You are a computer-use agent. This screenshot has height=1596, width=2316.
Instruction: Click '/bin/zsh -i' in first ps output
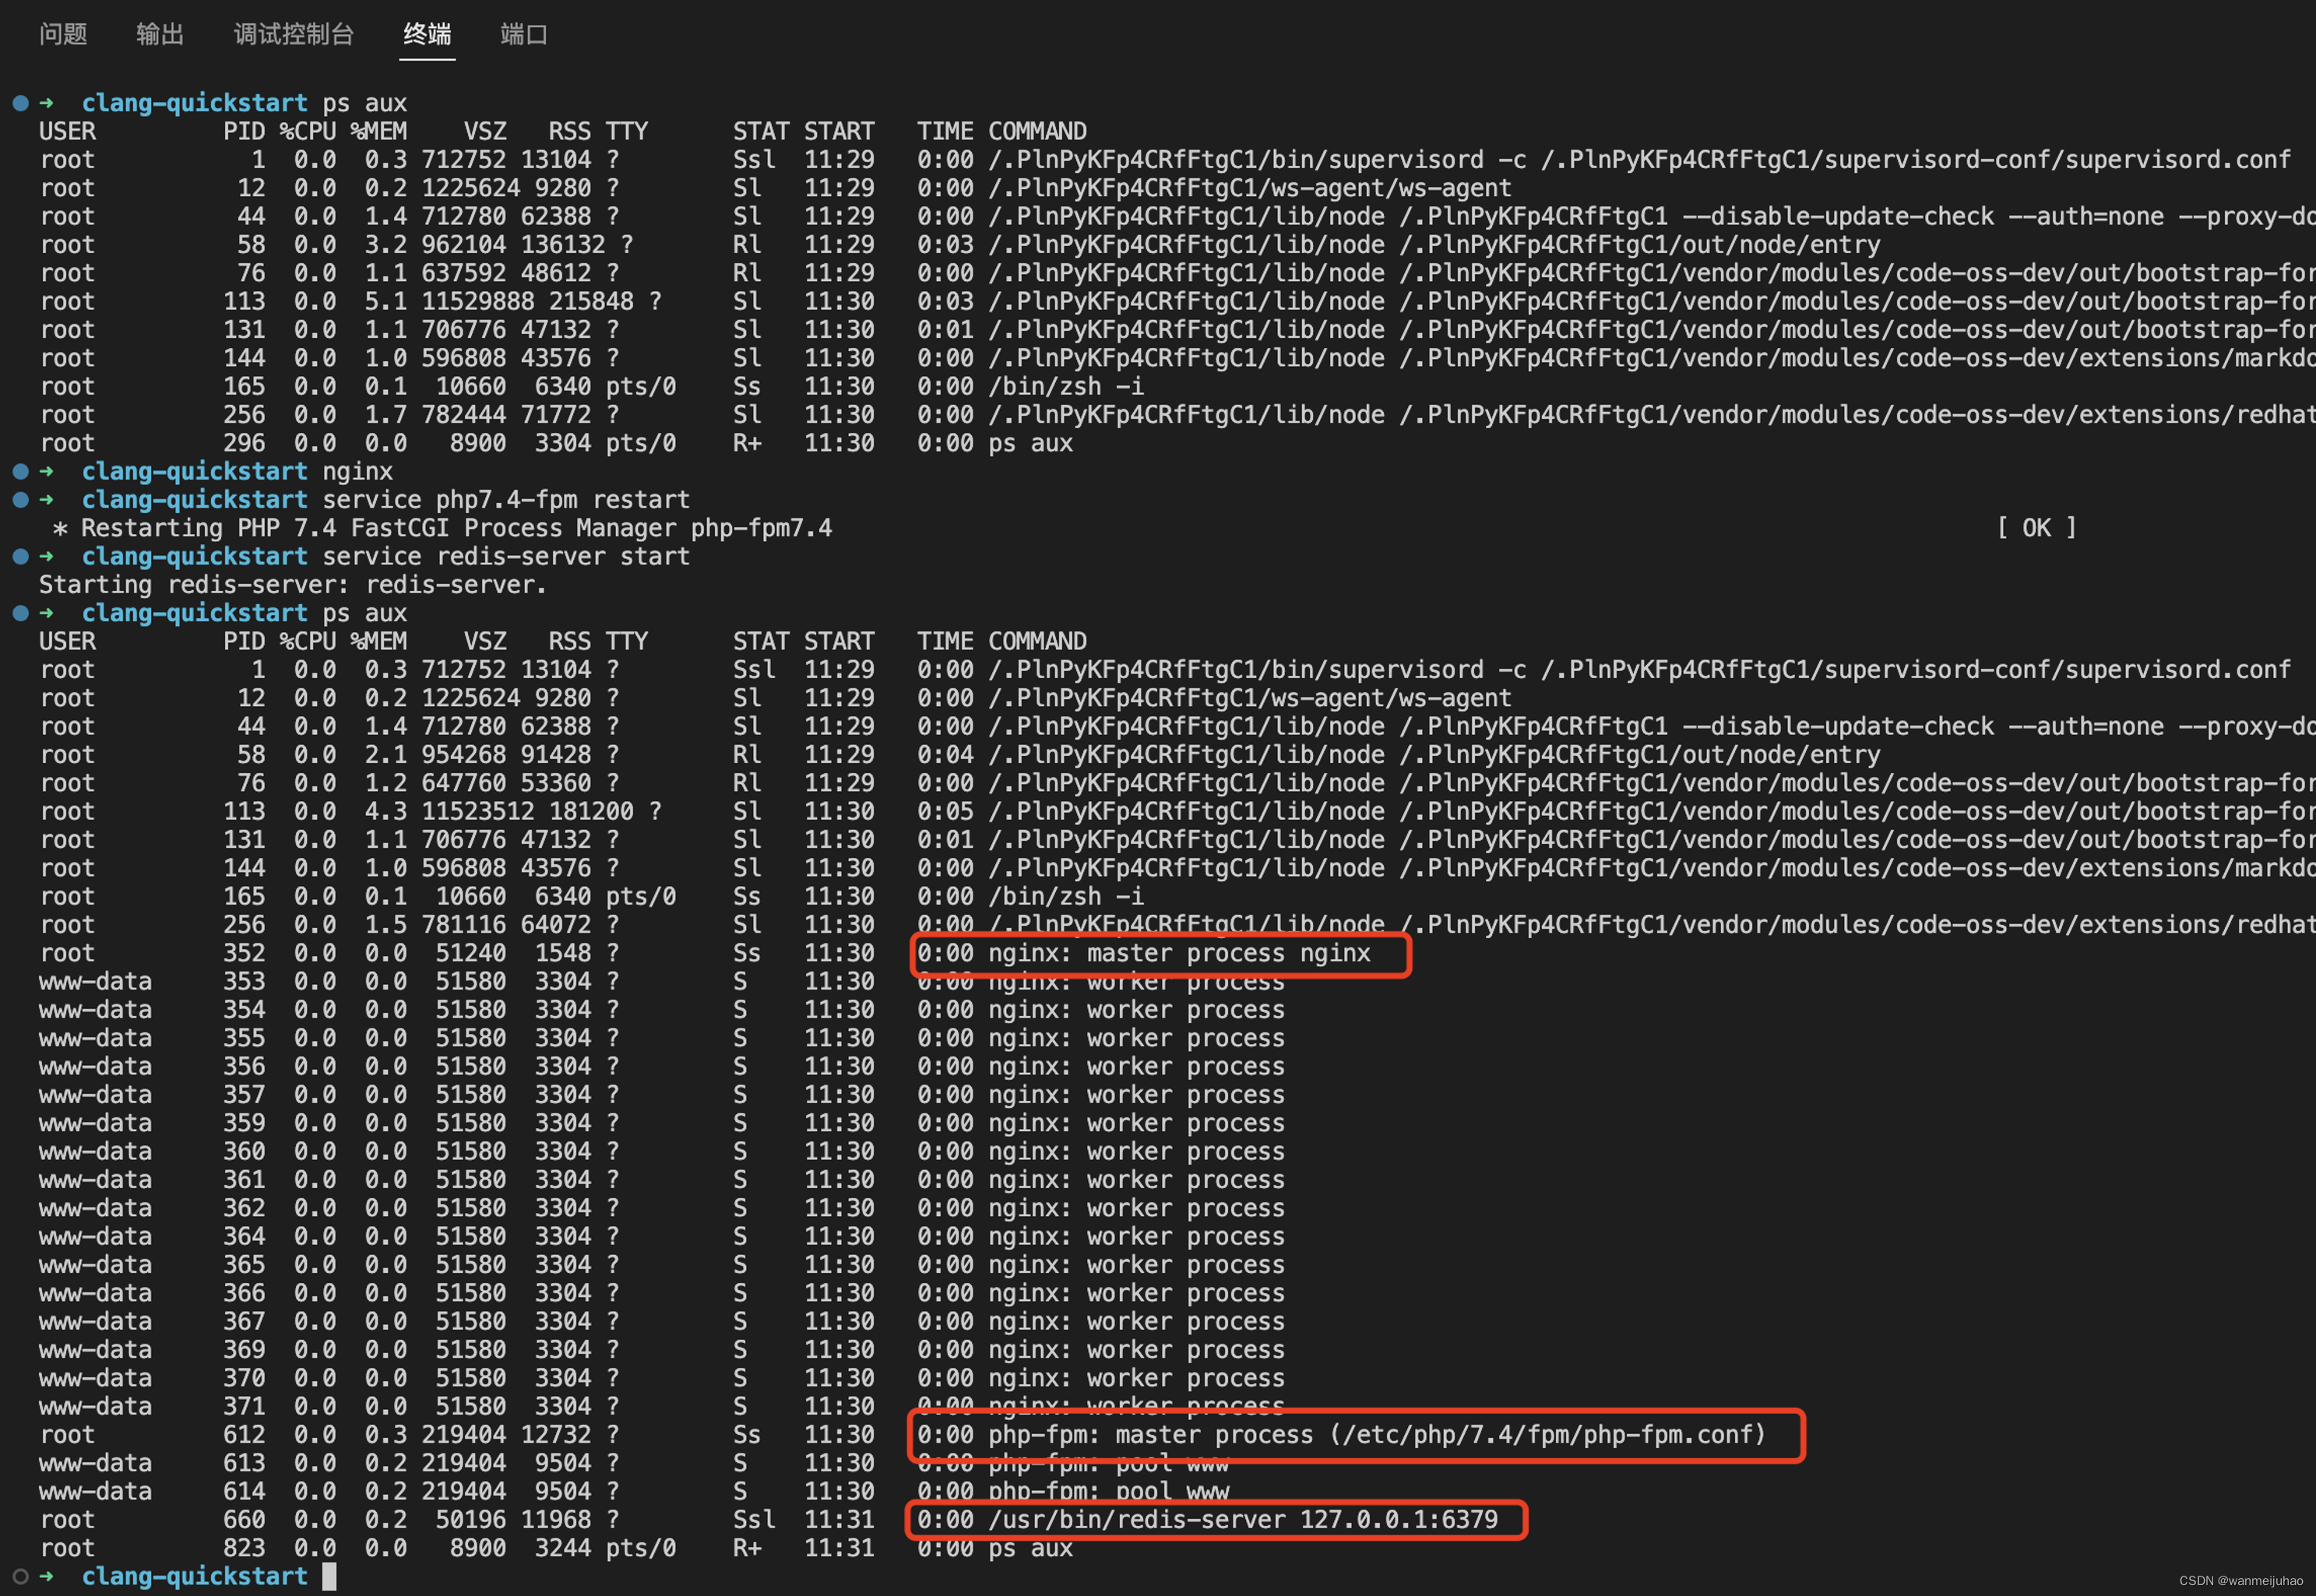click(1066, 386)
